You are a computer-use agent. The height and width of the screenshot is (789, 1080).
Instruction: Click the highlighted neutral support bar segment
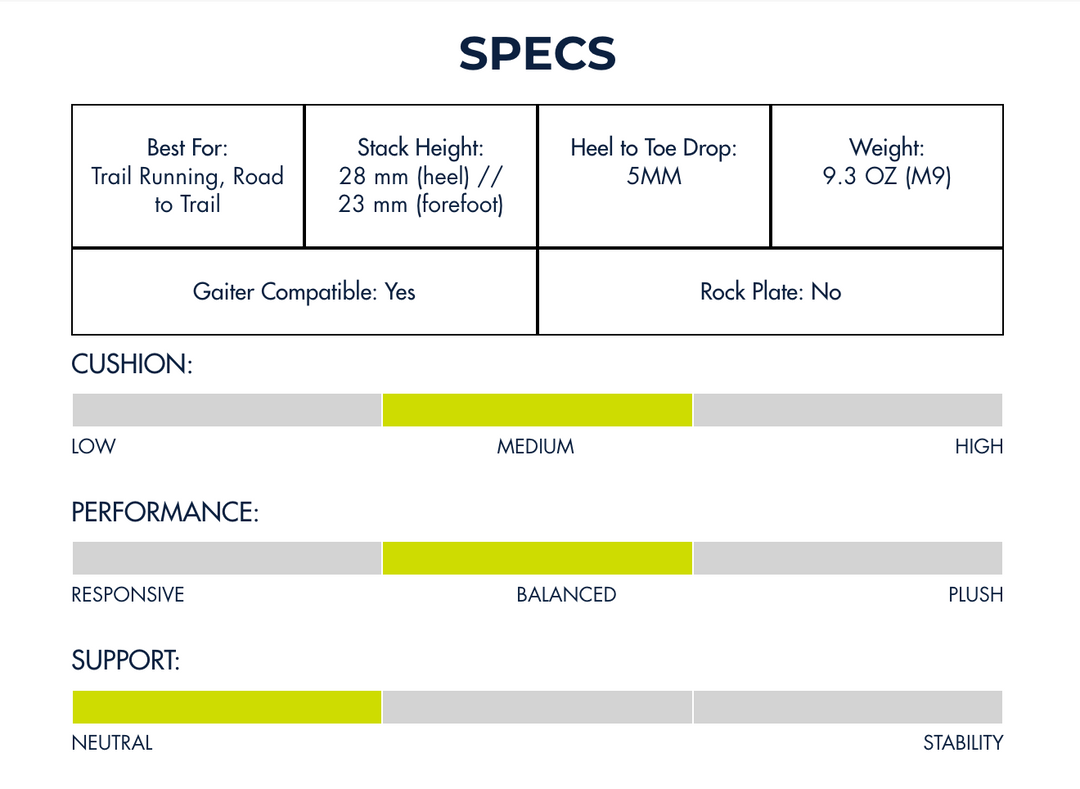[x=227, y=707]
